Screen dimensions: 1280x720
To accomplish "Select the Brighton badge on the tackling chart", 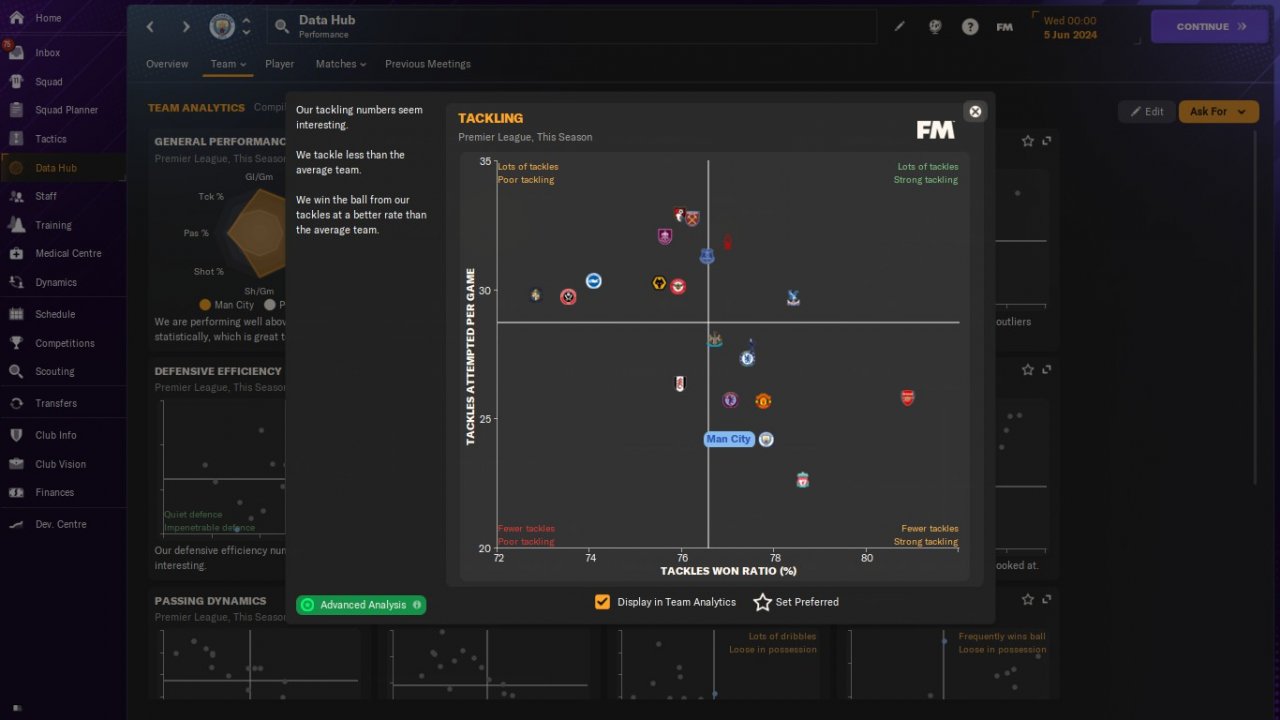I will pos(593,281).
